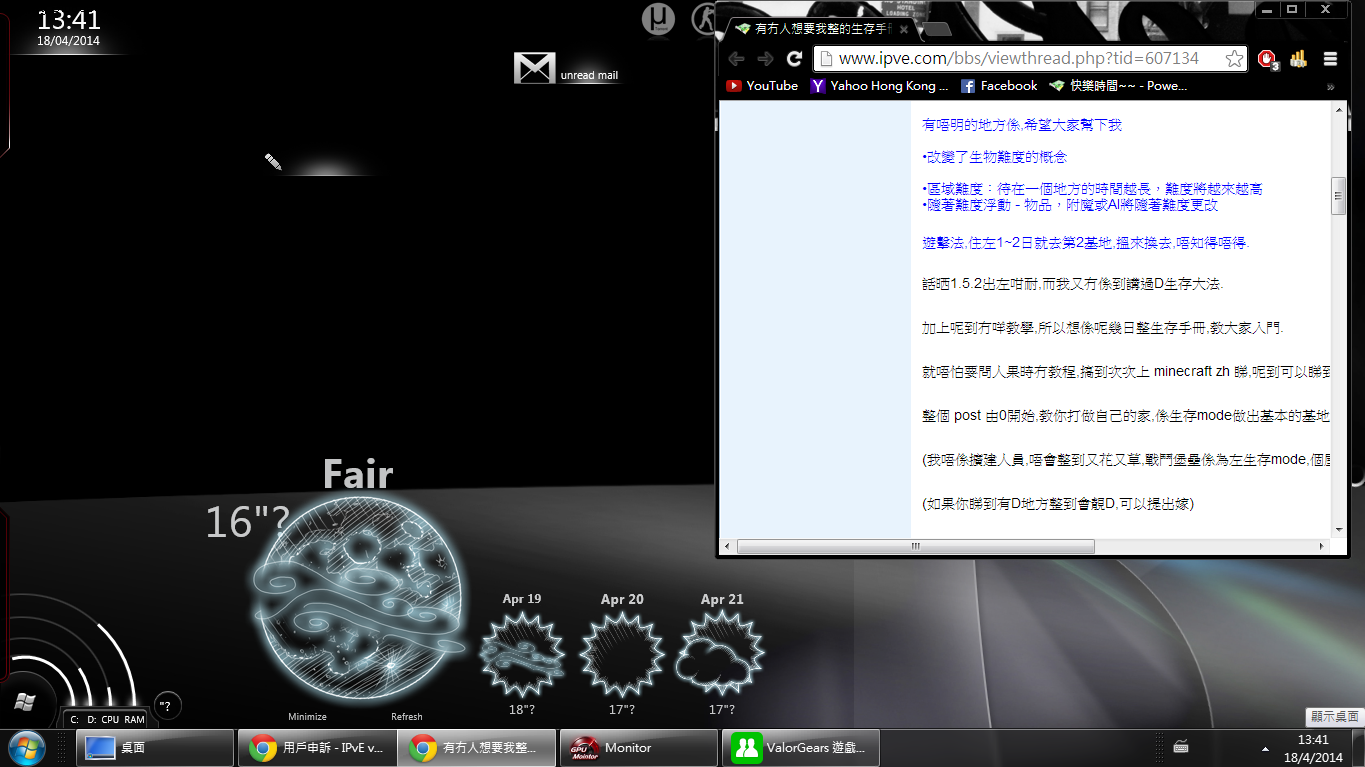Click the yellow bar-chart extension icon
This screenshot has width=1365, height=767.
1298,59
